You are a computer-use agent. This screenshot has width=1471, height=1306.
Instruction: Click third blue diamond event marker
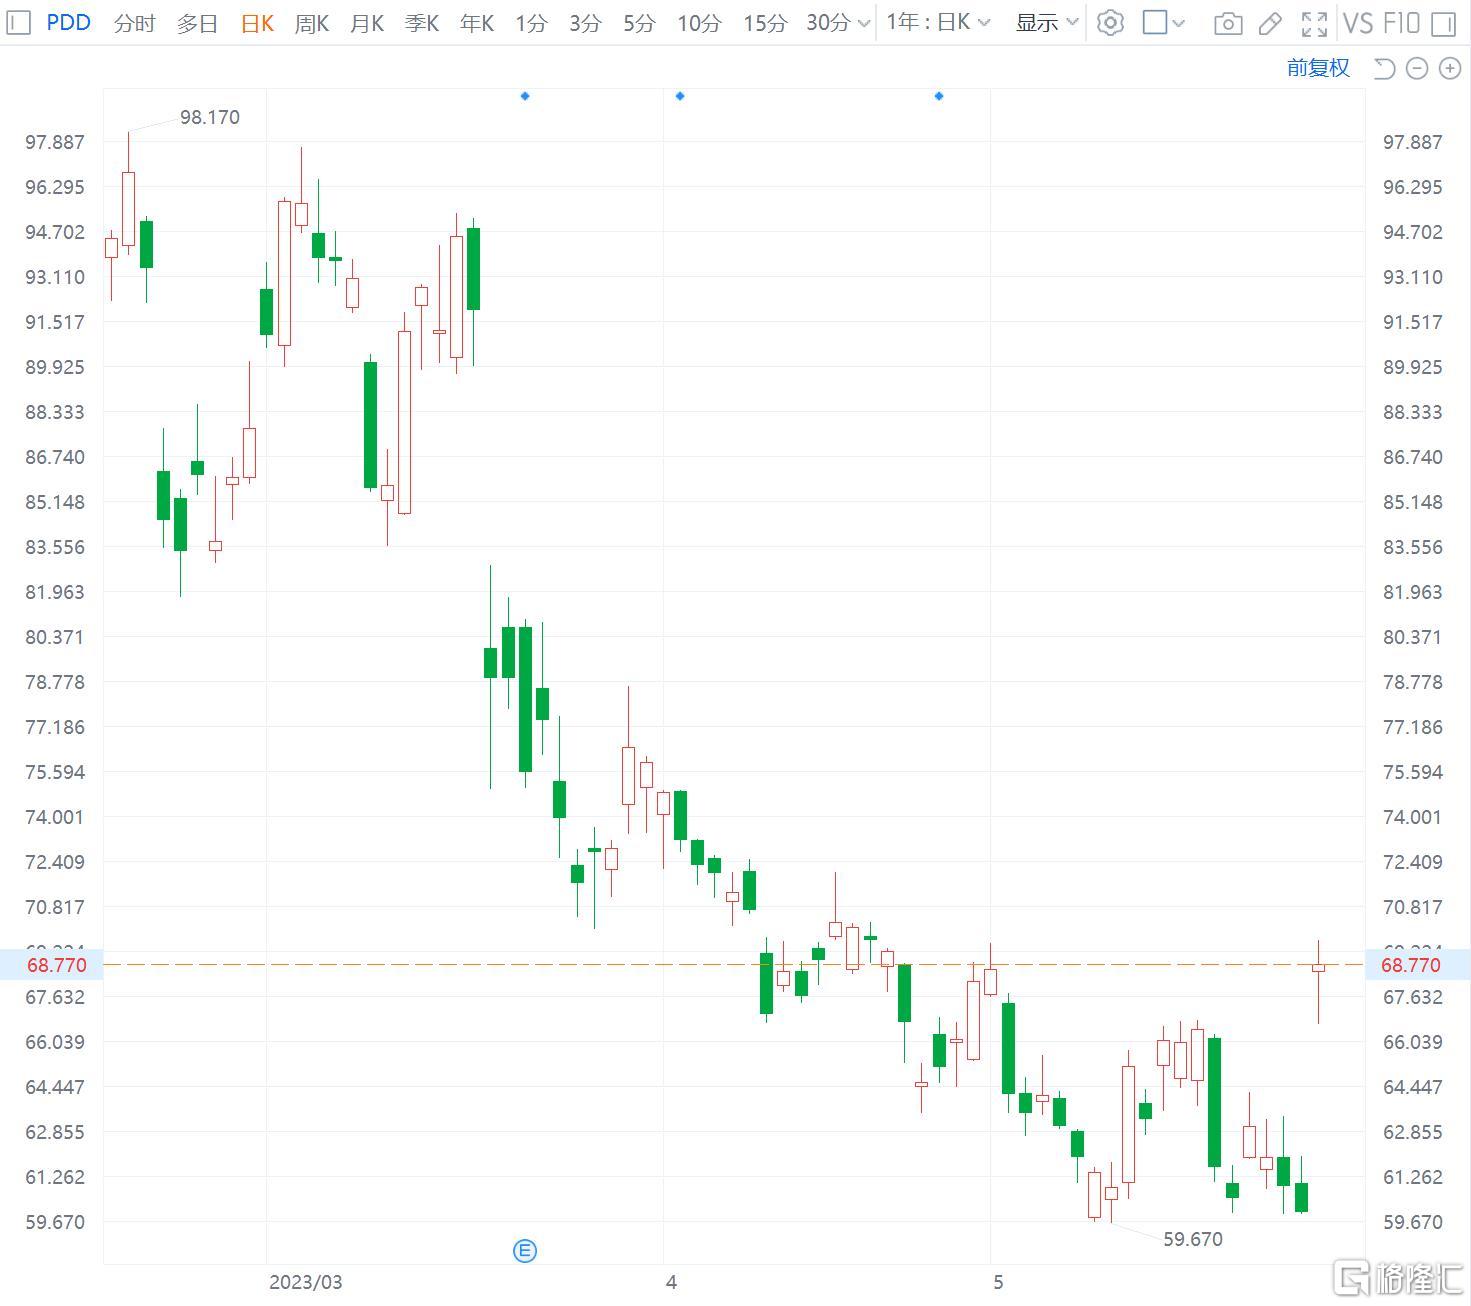939,96
